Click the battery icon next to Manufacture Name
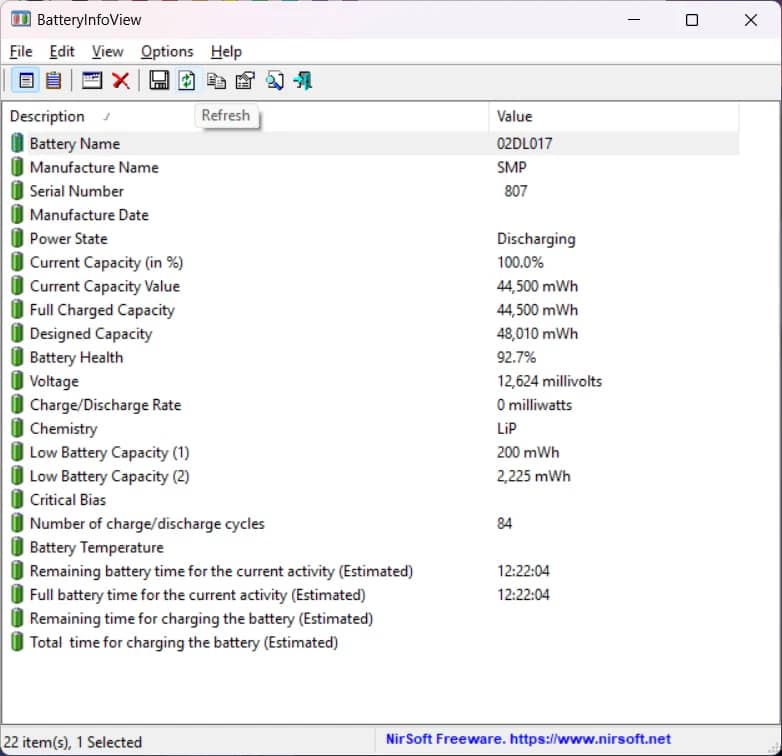Viewport: 782px width, 756px height. (17, 167)
